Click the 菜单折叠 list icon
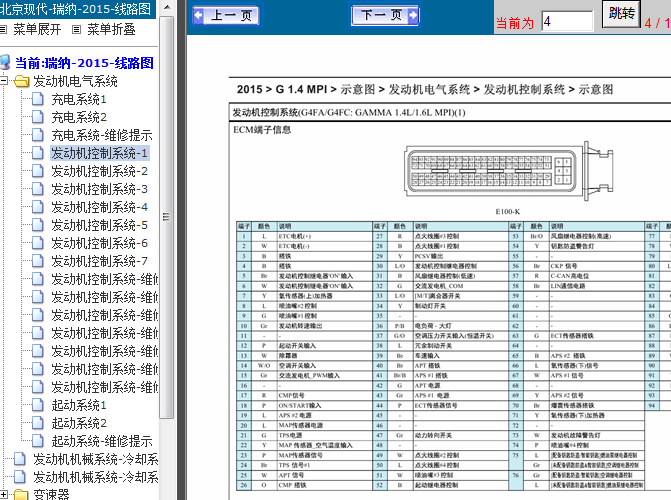Image resolution: width=671 pixels, height=500 pixels. pos(77,30)
